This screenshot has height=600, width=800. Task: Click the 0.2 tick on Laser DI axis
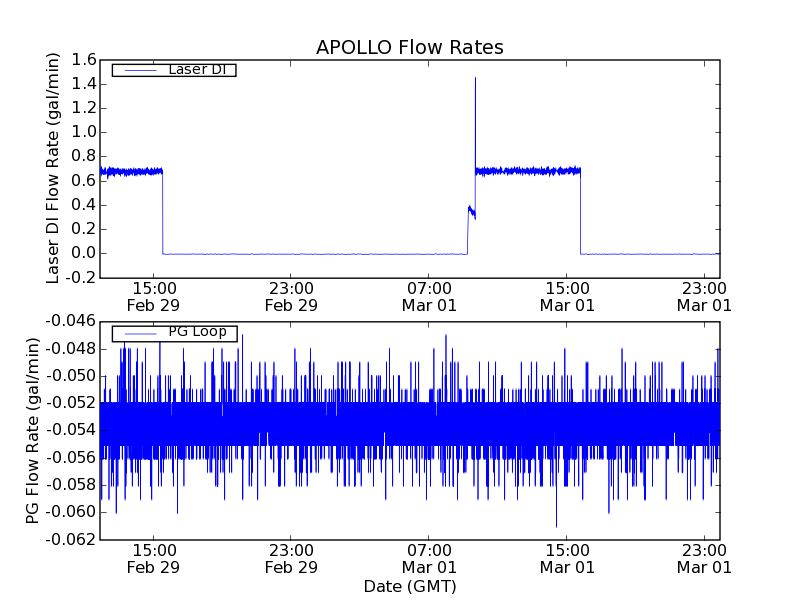click(x=84, y=229)
